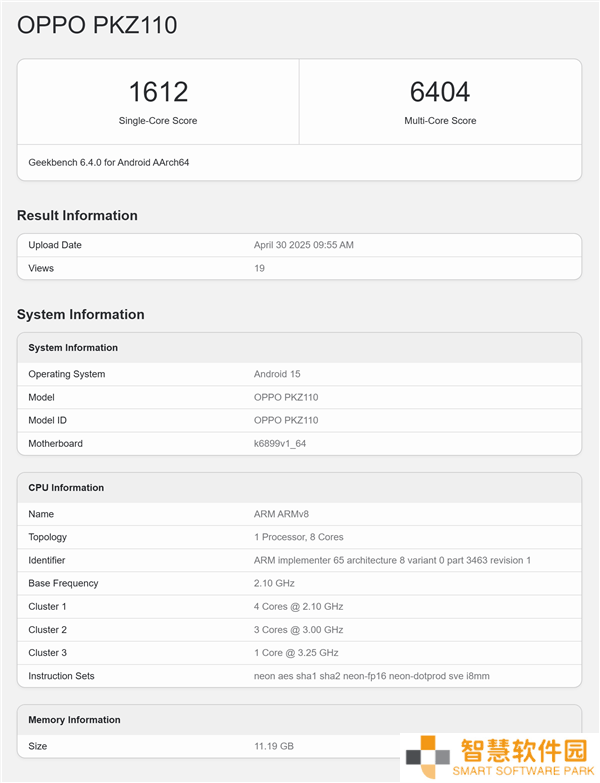
Task: Click the Size row label
Action: pyautogui.click(x=37, y=746)
